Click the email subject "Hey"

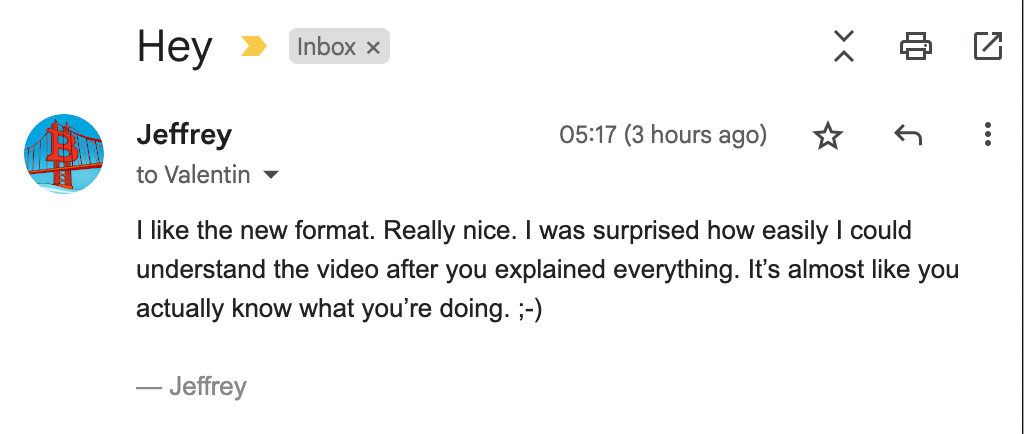(x=174, y=47)
